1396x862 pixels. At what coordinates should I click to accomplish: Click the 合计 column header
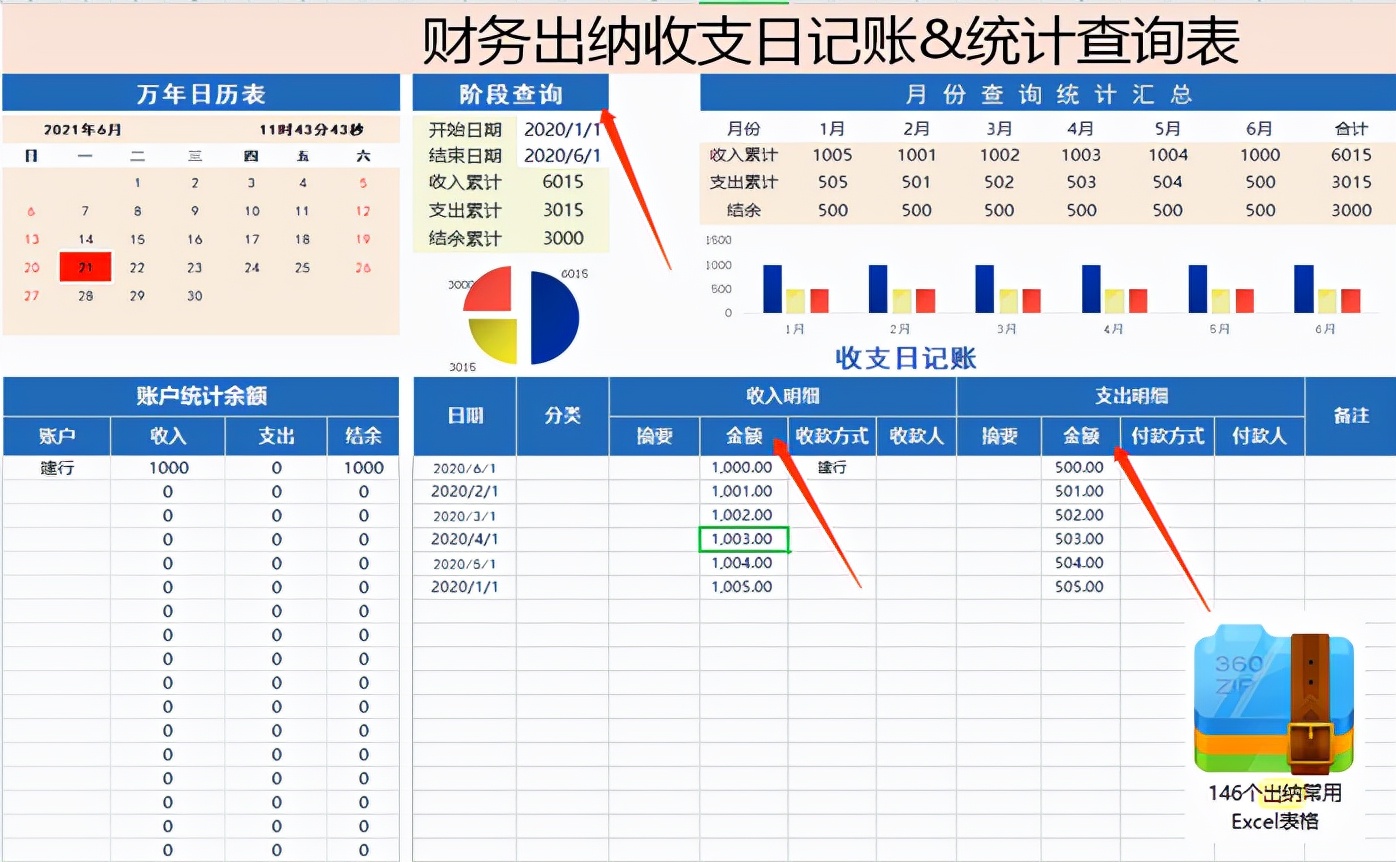[1350, 128]
